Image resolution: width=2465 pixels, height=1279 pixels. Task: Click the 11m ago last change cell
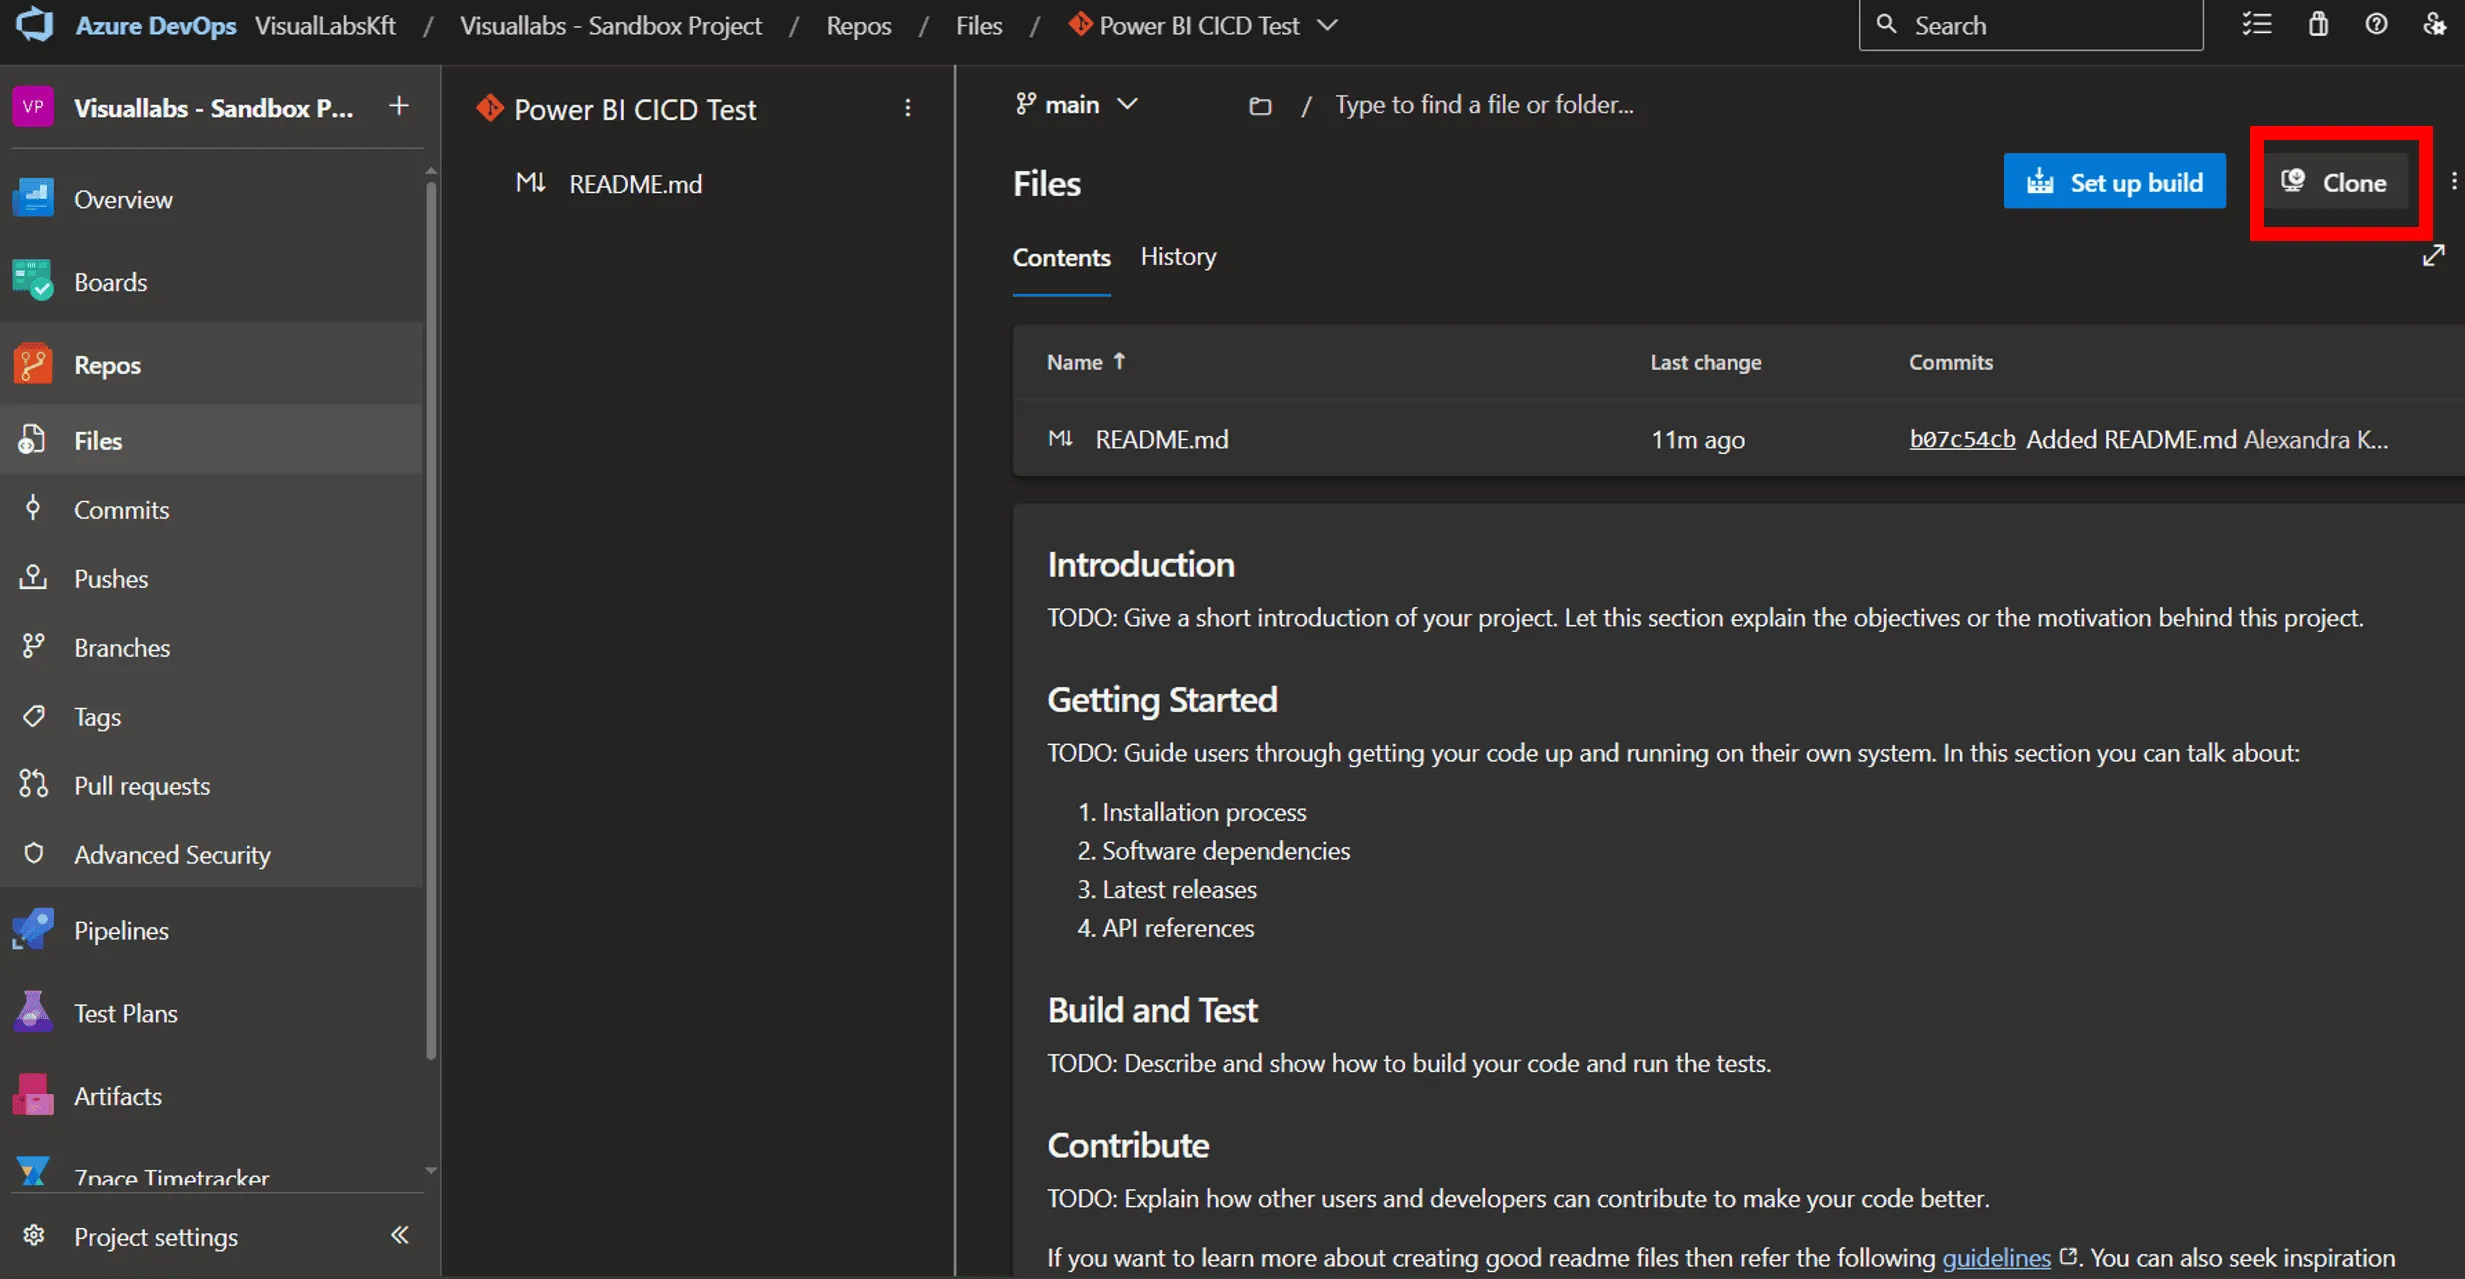click(1697, 439)
